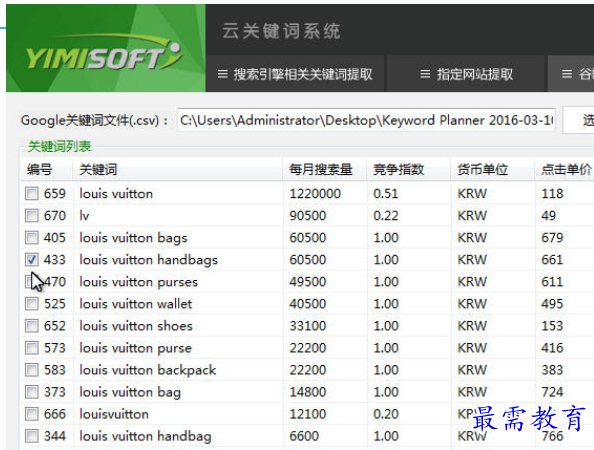Select keyword 'louis vuitton' in row 659
This screenshot has width=594, height=450.
point(116,194)
